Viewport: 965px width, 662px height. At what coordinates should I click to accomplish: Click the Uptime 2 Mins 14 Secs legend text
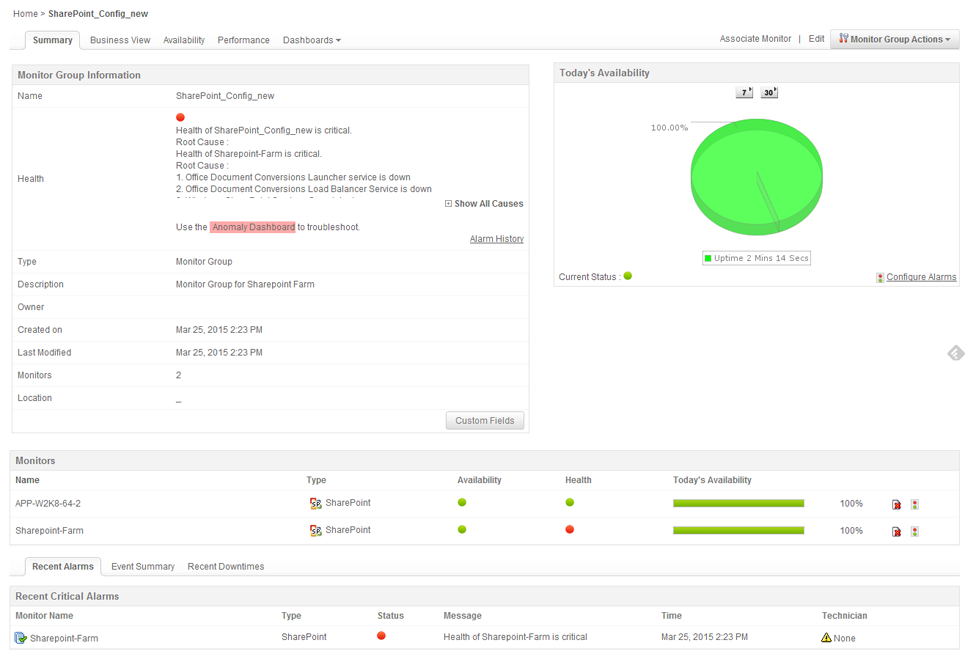click(761, 258)
